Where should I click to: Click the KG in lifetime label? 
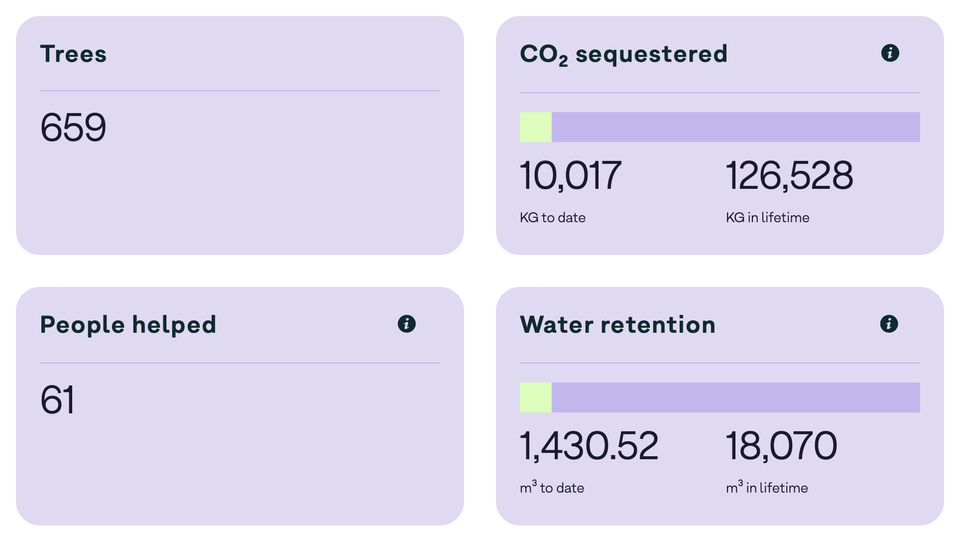point(767,217)
